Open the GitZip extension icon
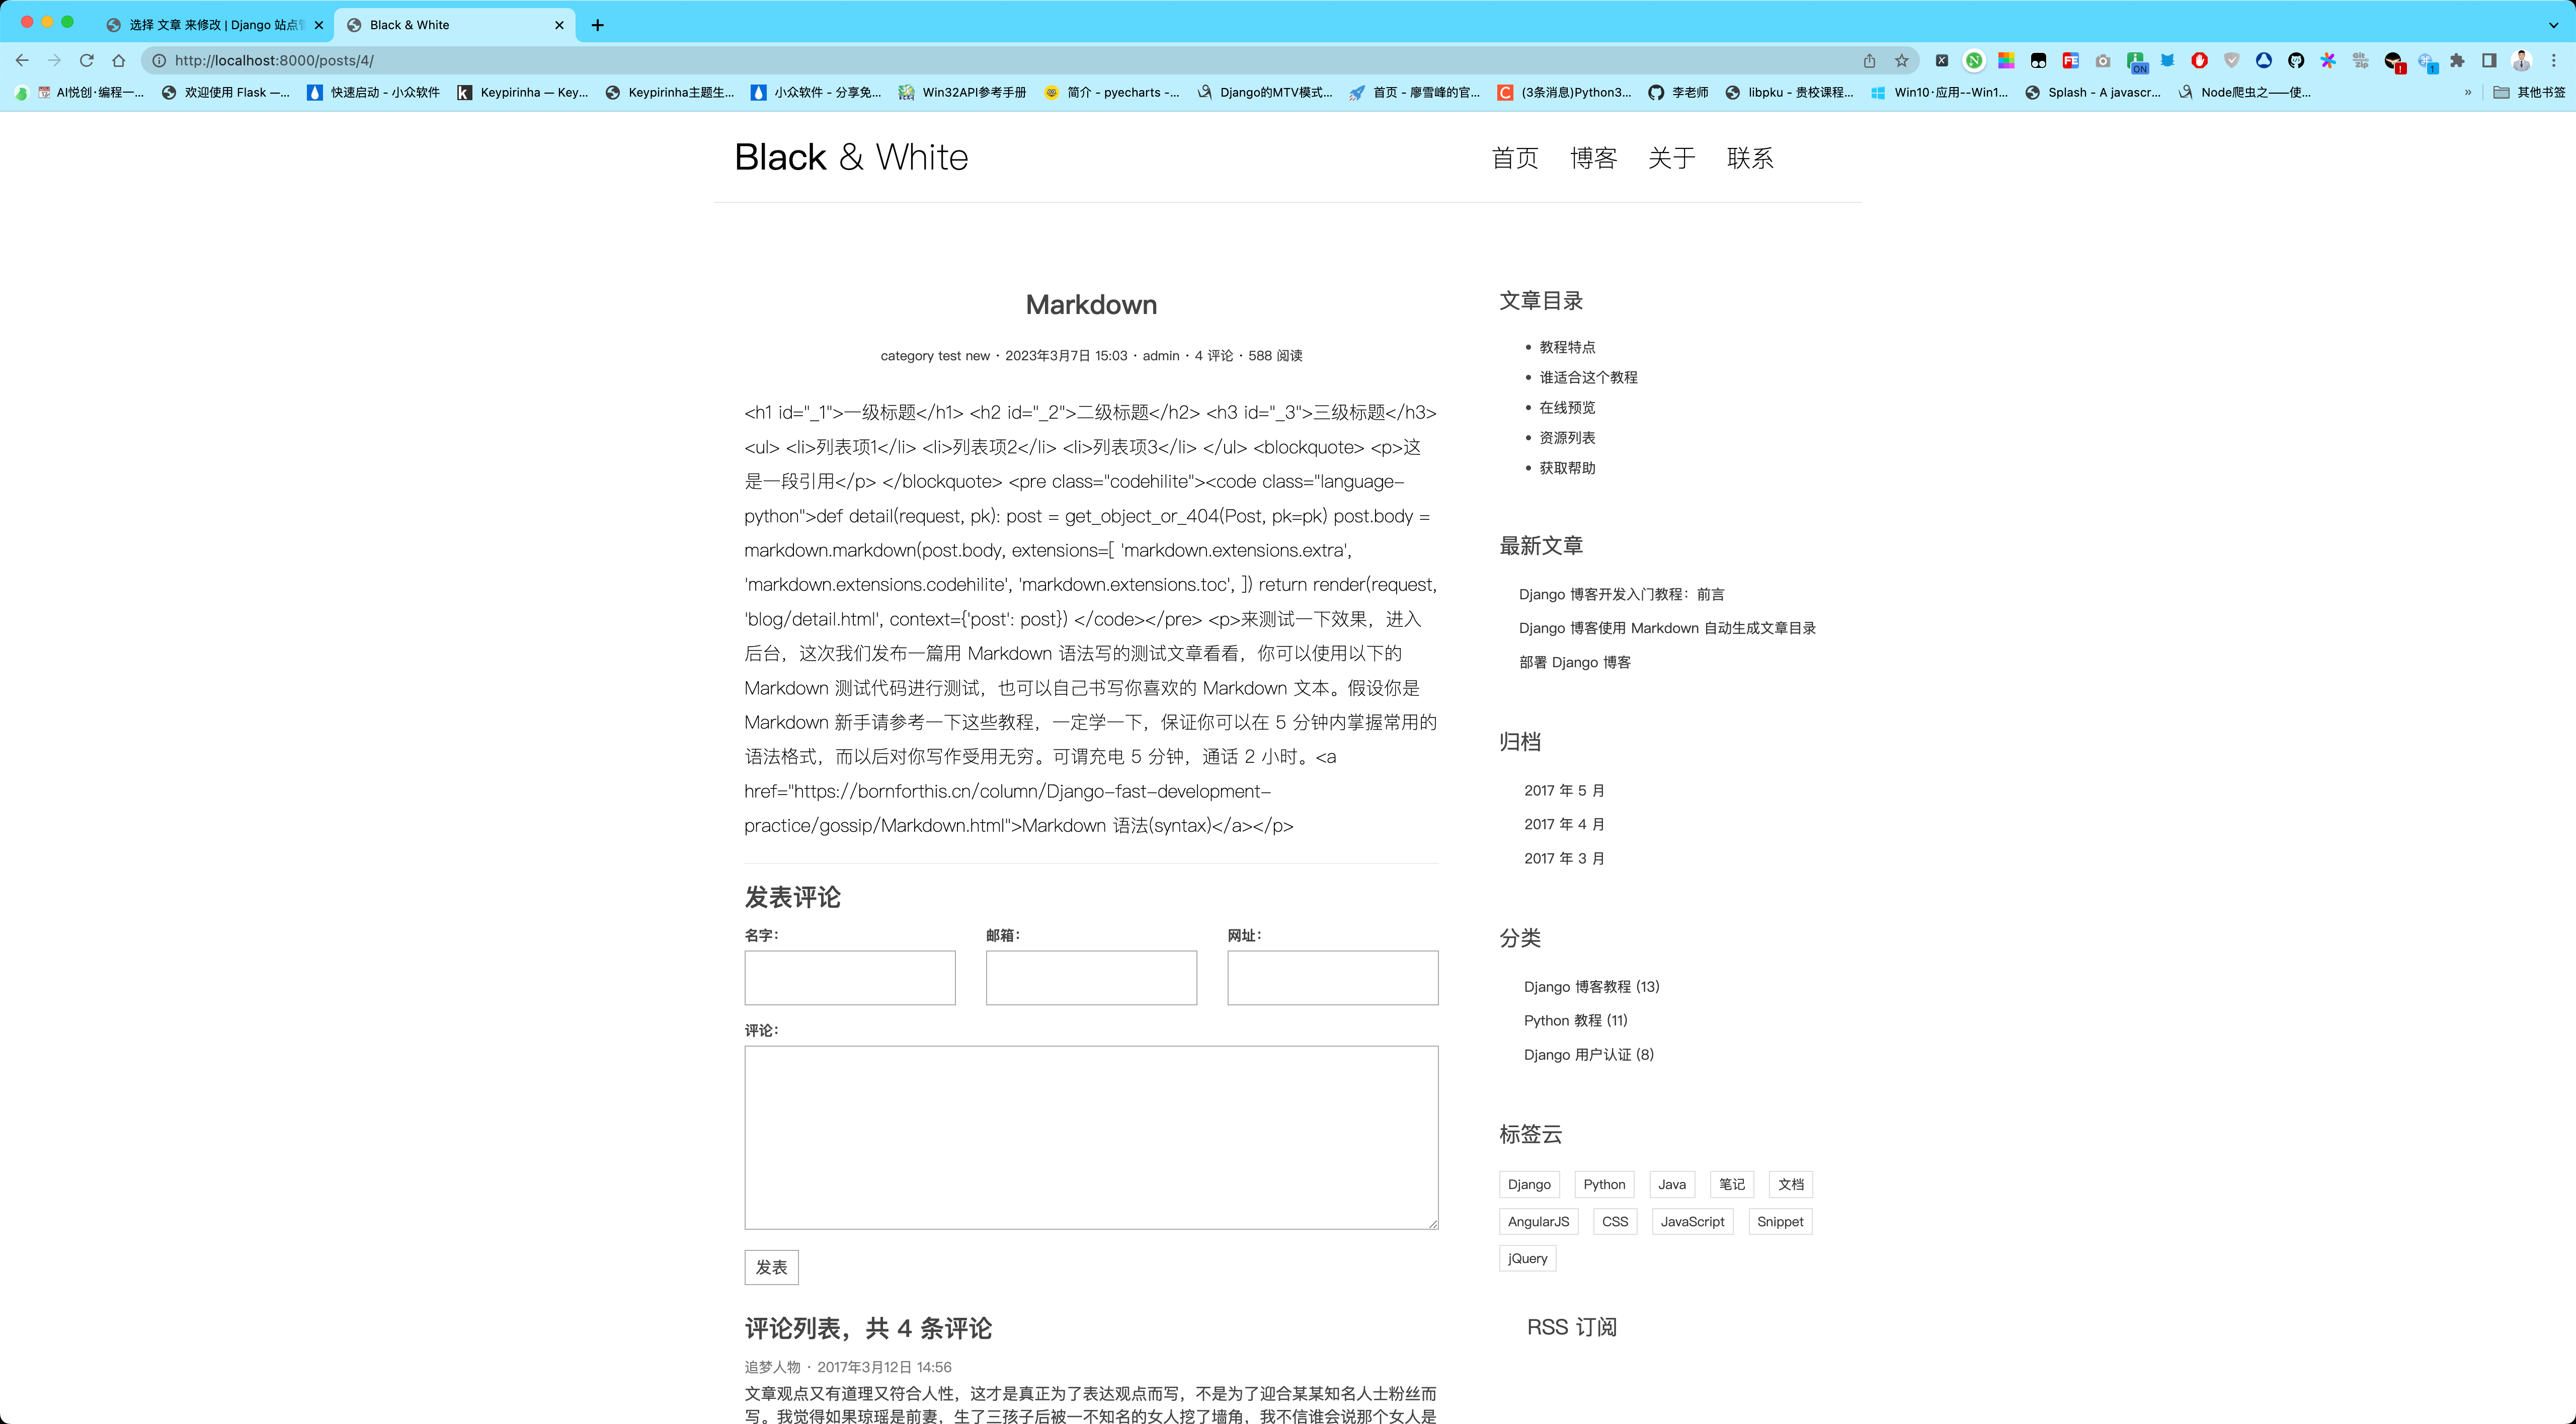The width and height of the screenshot is (2576, 1424). click(2361, 60)
